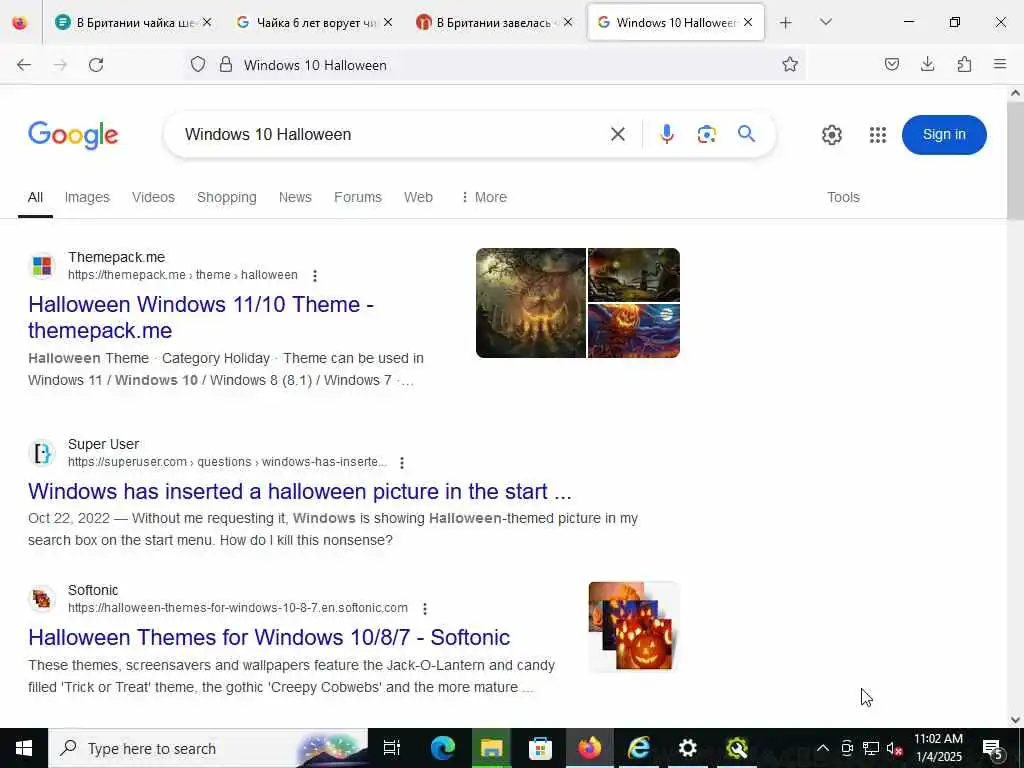This screenshot has width=1024, height=768.
Task: Click the Google logo
Action: coord(73,135)
